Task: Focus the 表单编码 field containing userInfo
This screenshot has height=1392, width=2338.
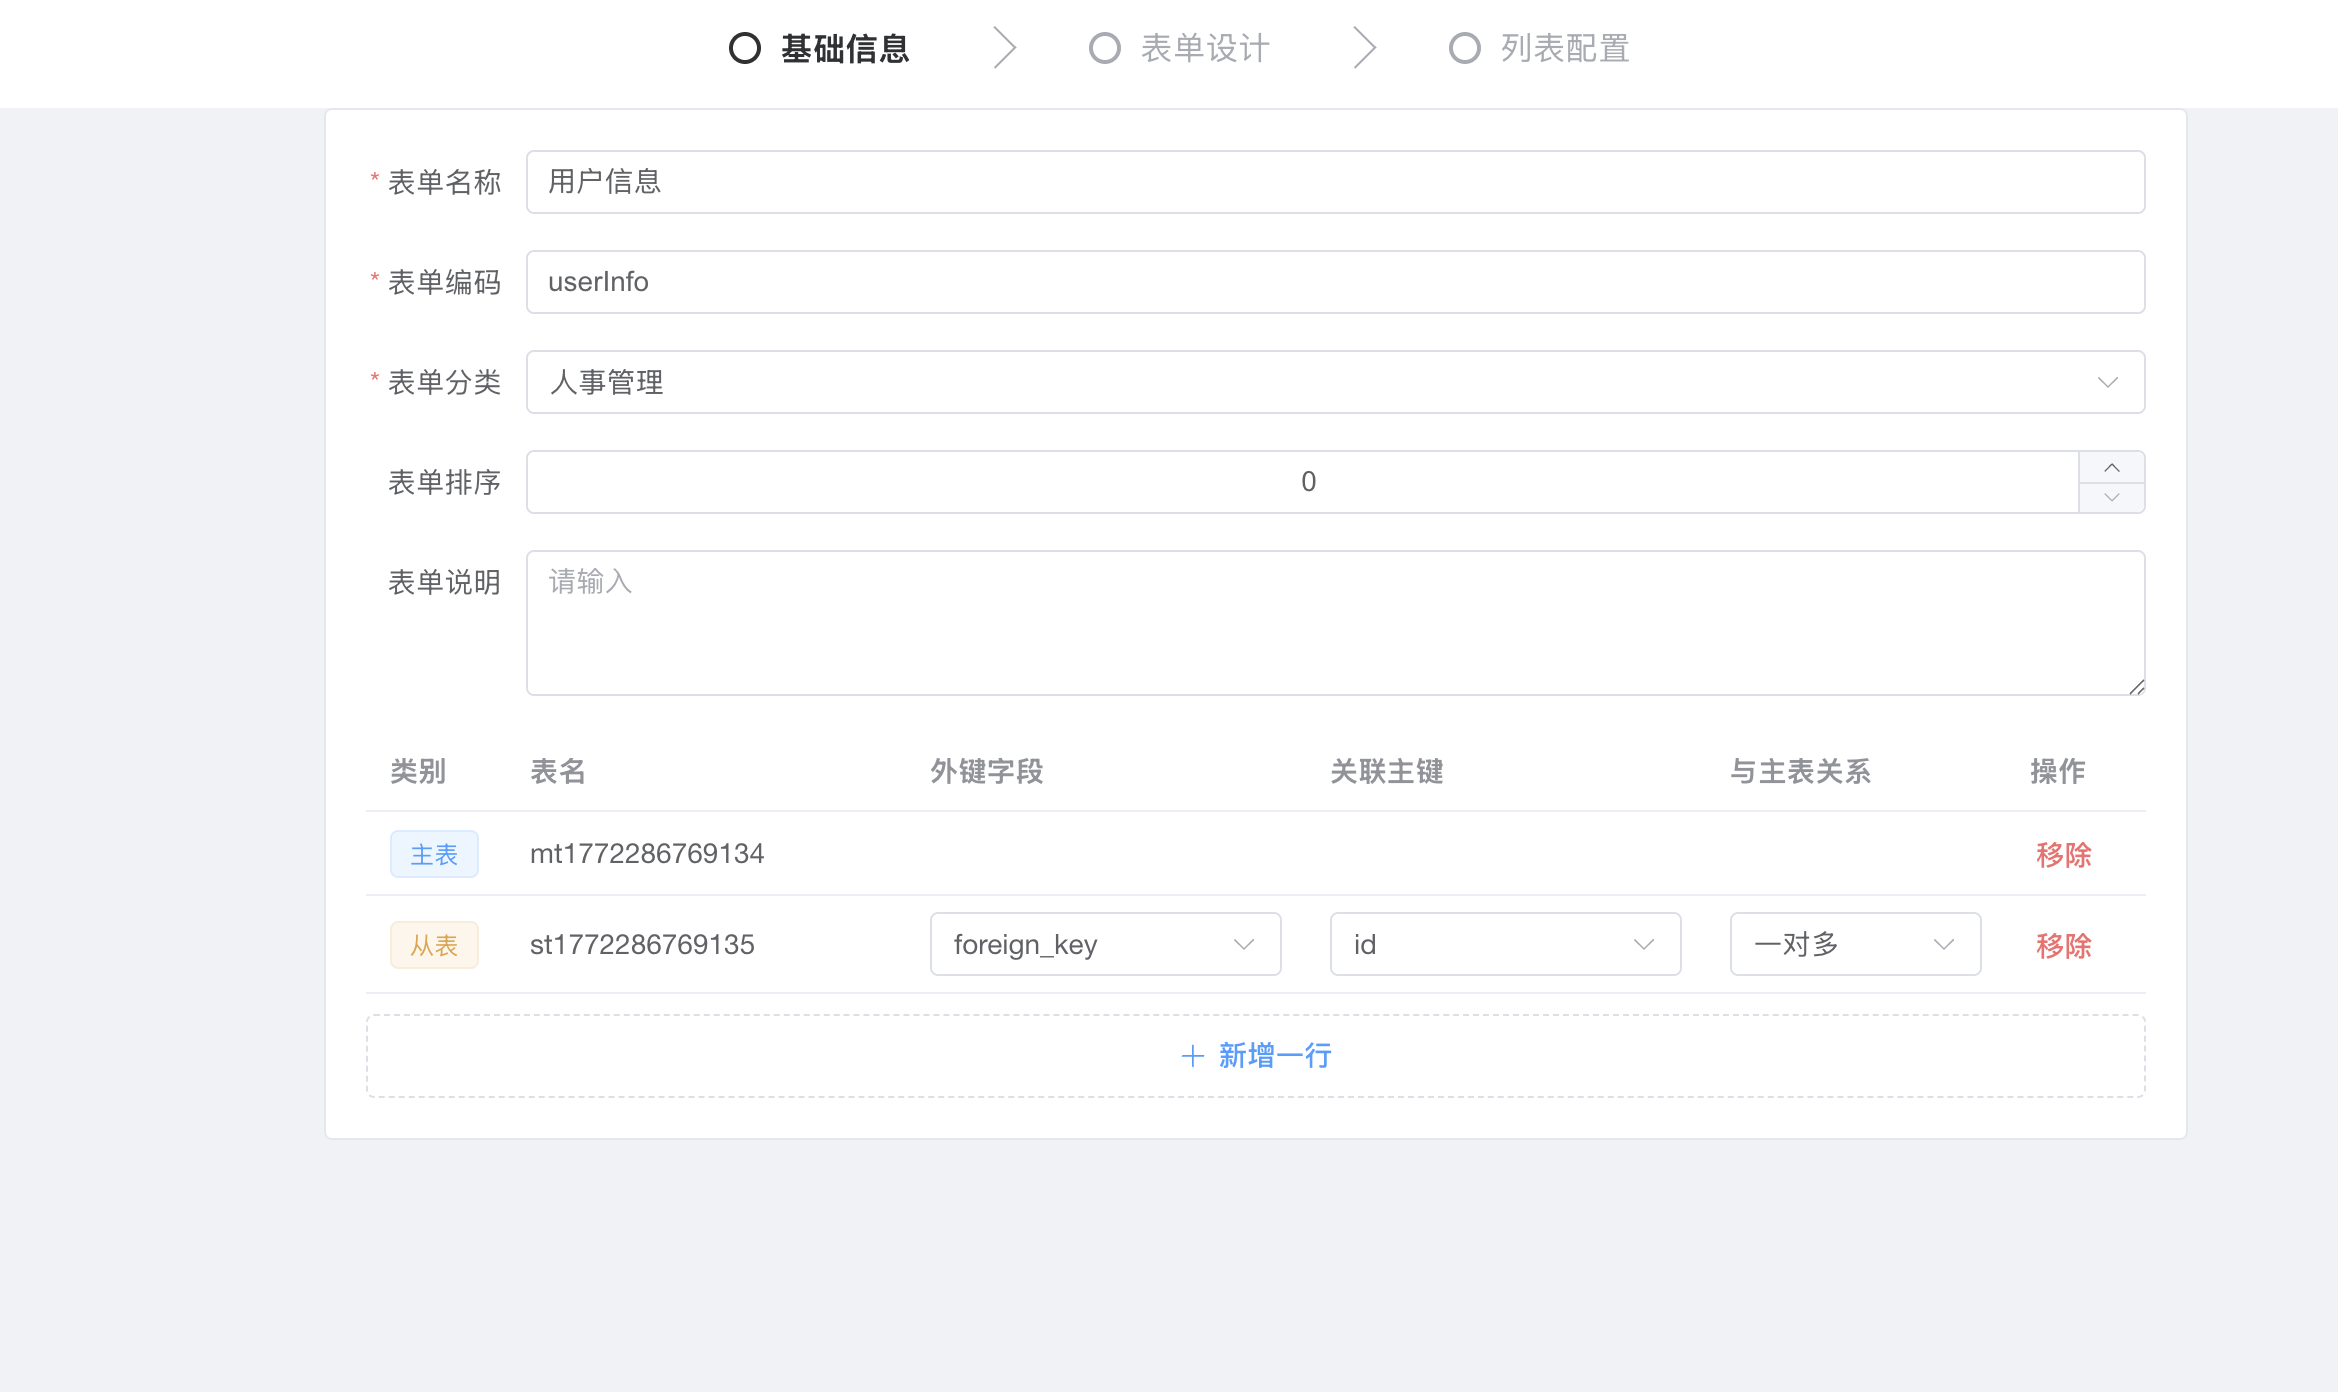Action: tap(1335, 282)
